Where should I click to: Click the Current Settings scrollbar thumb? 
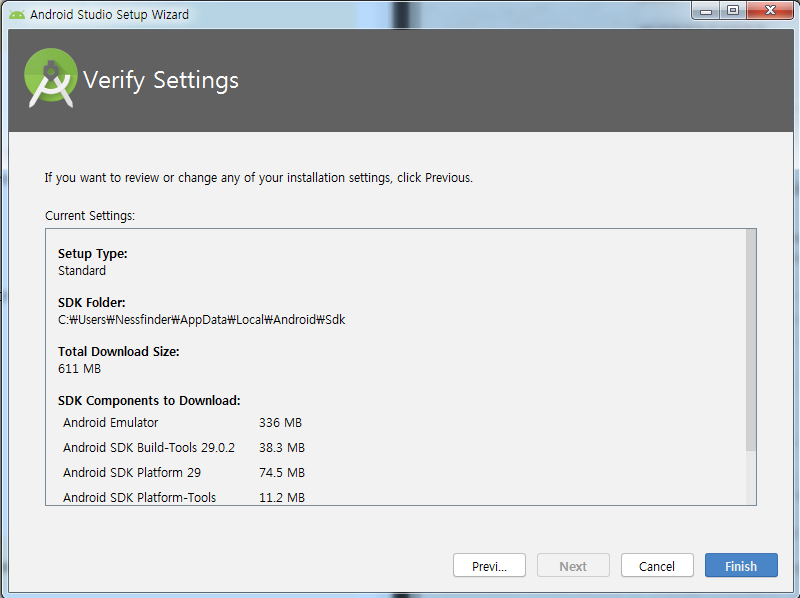tap(751, 340)
